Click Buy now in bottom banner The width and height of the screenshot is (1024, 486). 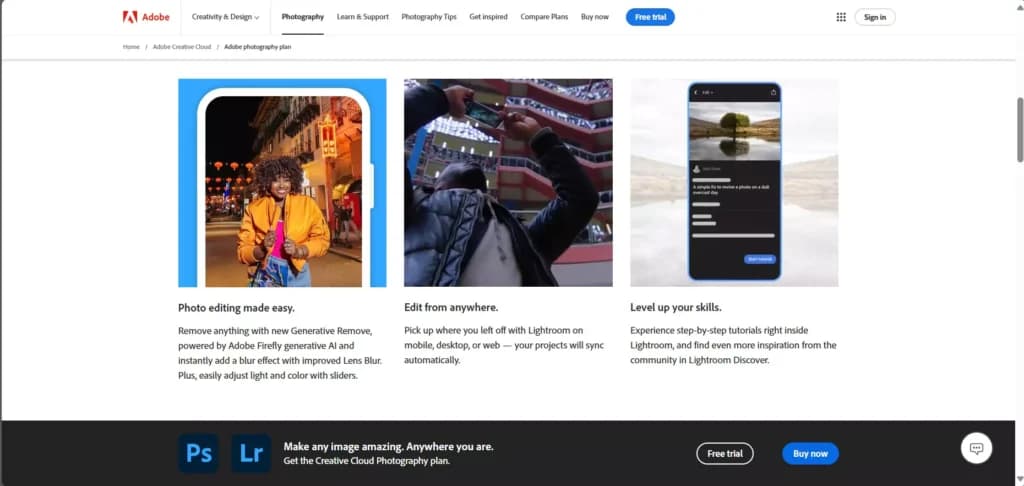810,453
